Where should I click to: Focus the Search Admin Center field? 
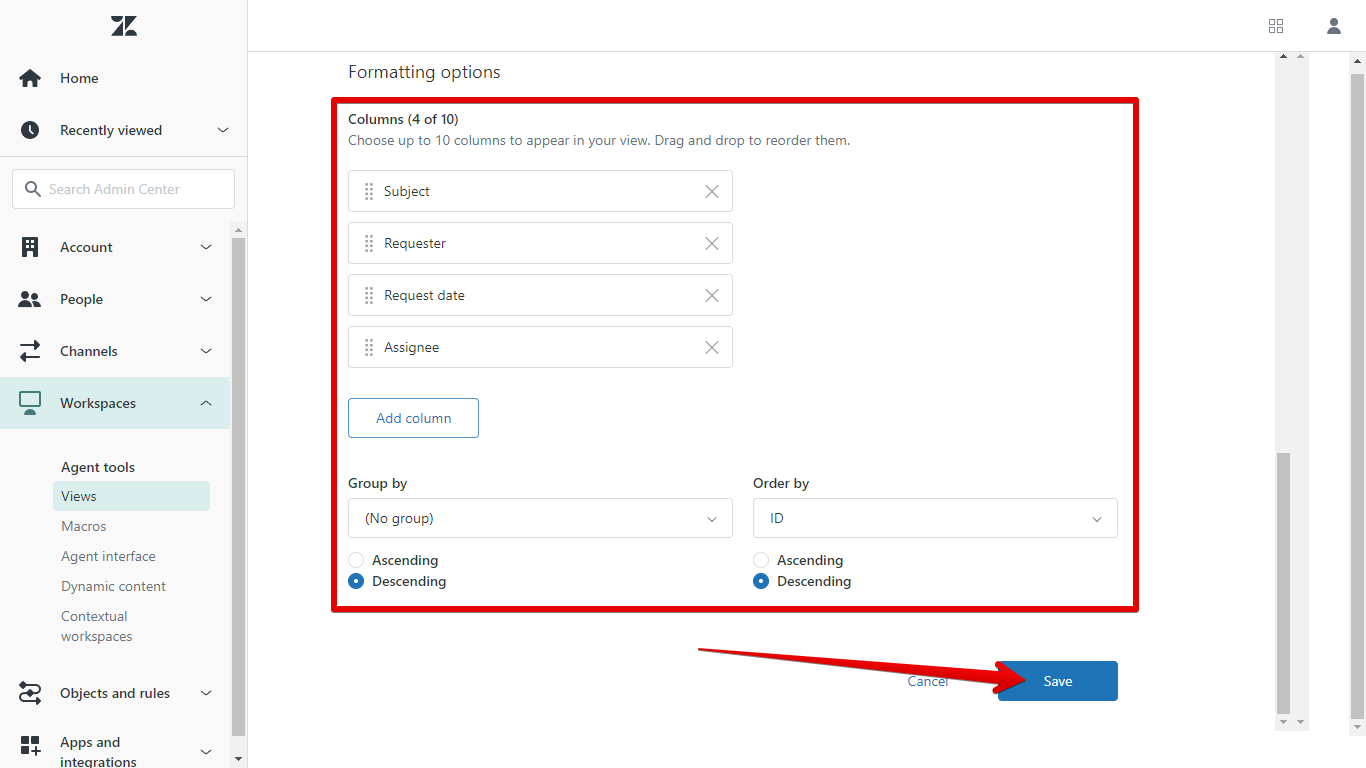(123, 189)
